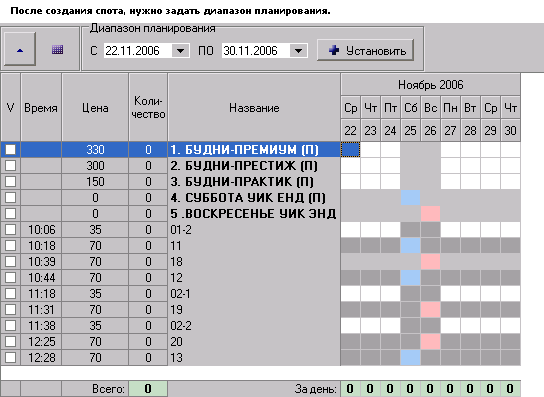The width and height of the screenshot is (544, 397).
Task: Click the blue Saturday cell in СУББОТА row
Action: pos(410,197)
